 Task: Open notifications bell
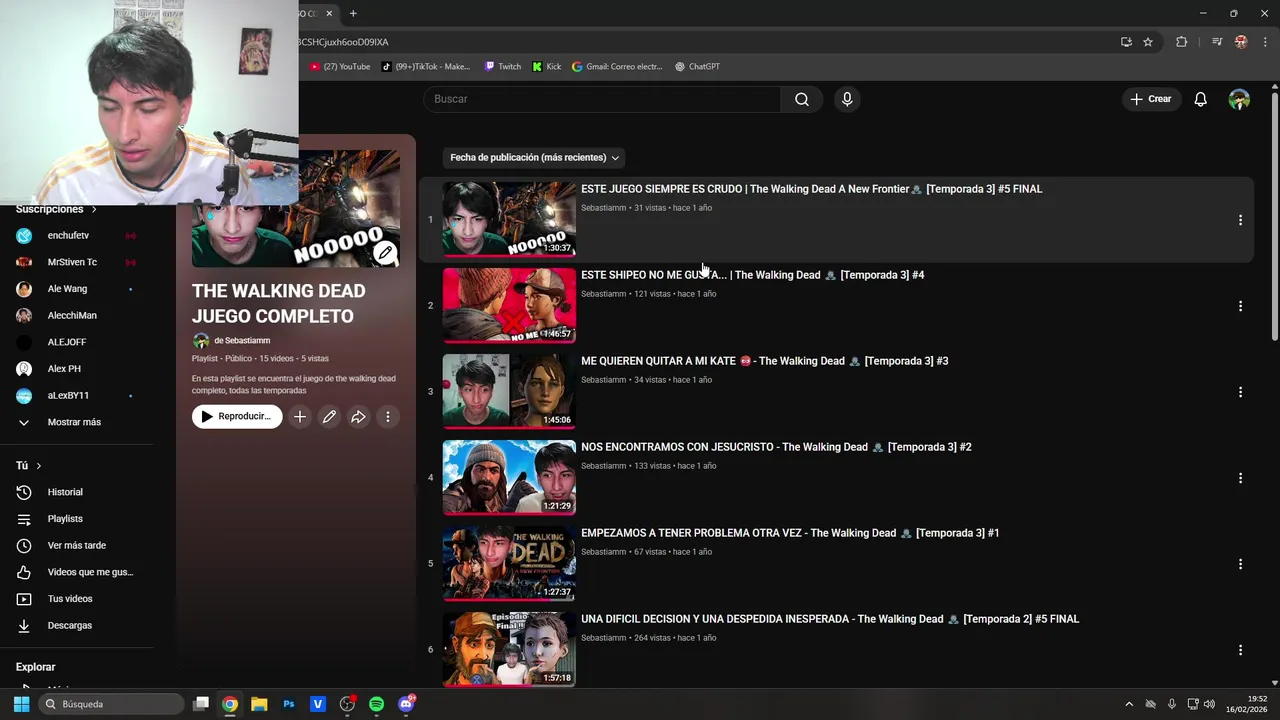coord(1200,99)
